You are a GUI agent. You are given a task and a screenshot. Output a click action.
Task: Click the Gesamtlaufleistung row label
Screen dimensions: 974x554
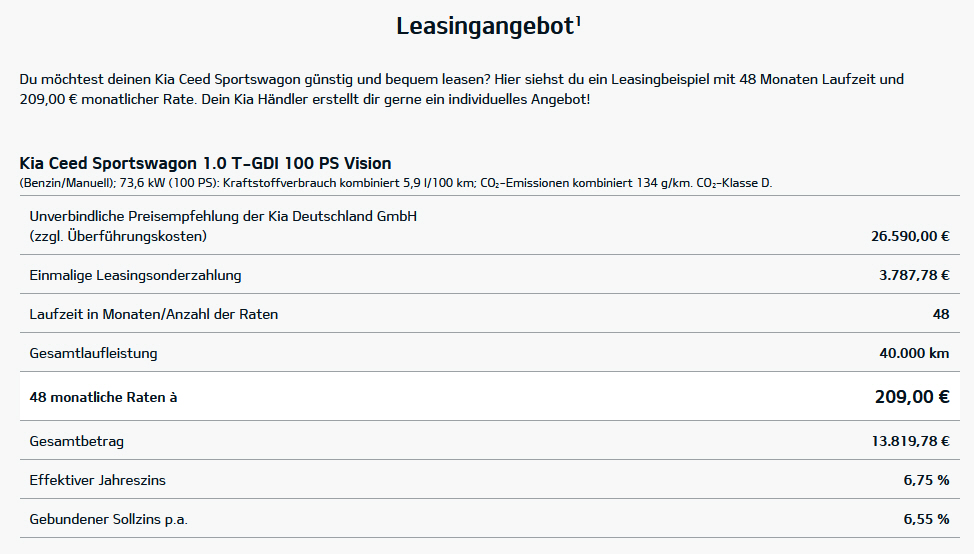click(93, 353)
